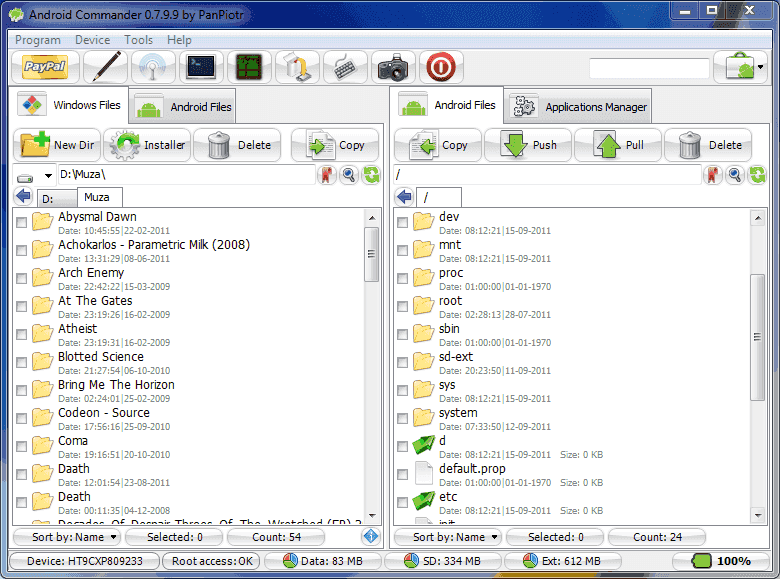Click the D:\Muza\ path field
The height and width of the screenshot is (579, 780).
click(186, 175)
